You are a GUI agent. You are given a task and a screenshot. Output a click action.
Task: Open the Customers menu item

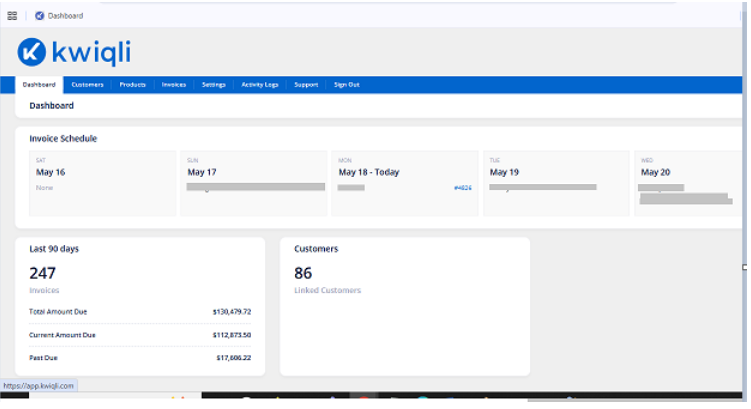click(87, 85)
